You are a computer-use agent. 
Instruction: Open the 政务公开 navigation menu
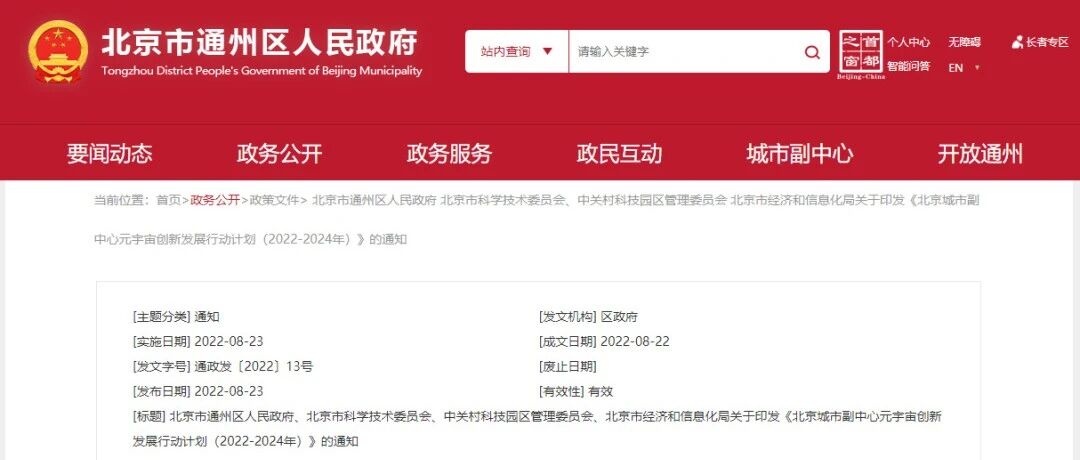click(279, 154)
